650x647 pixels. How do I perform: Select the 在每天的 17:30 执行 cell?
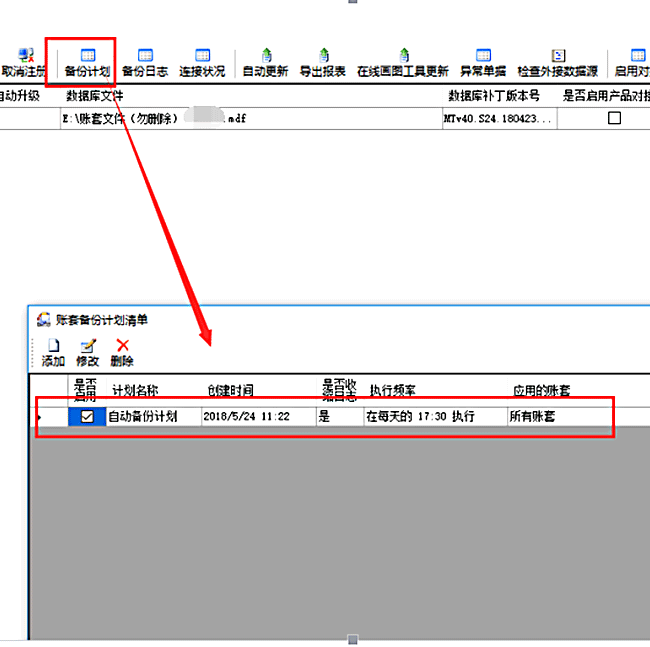pos(436,416)
